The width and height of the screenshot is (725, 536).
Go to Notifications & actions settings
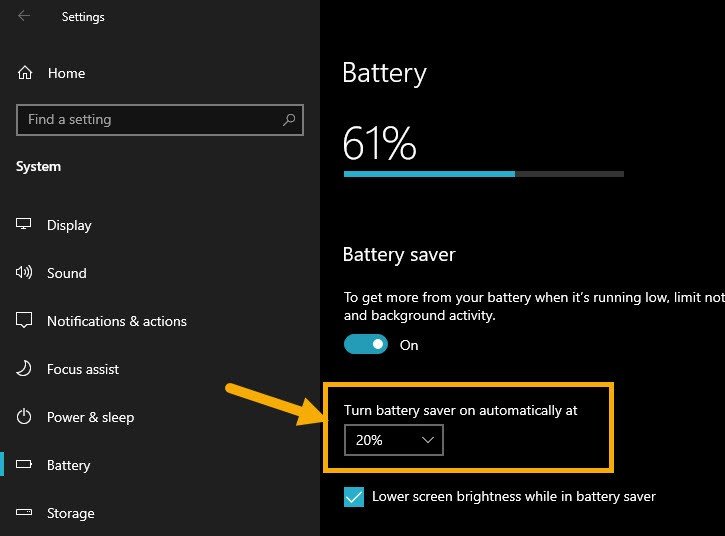[117, 321]
